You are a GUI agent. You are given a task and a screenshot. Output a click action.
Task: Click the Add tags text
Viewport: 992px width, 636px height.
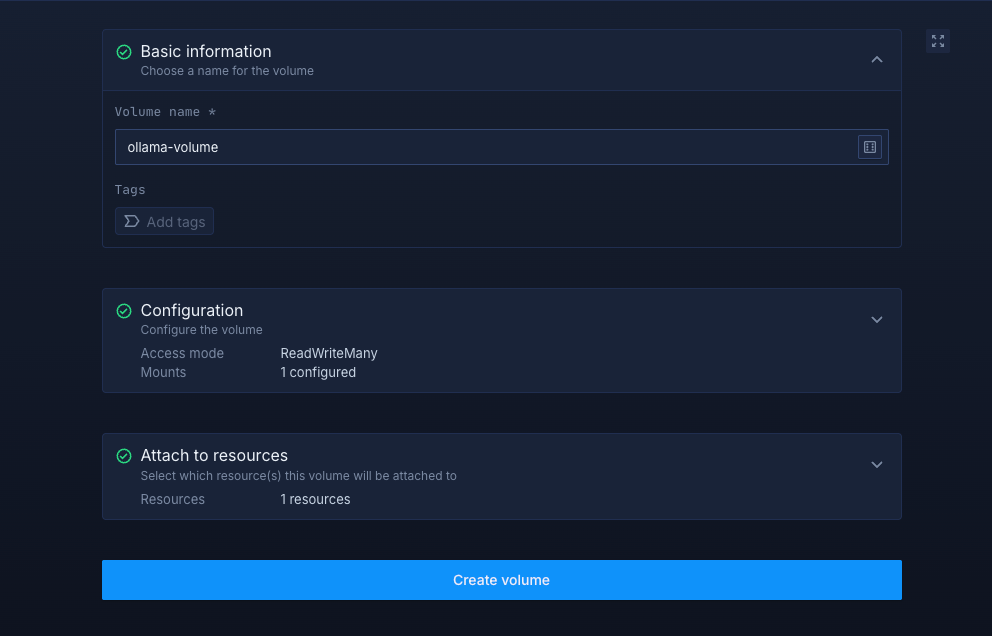(x=176, y=222)
